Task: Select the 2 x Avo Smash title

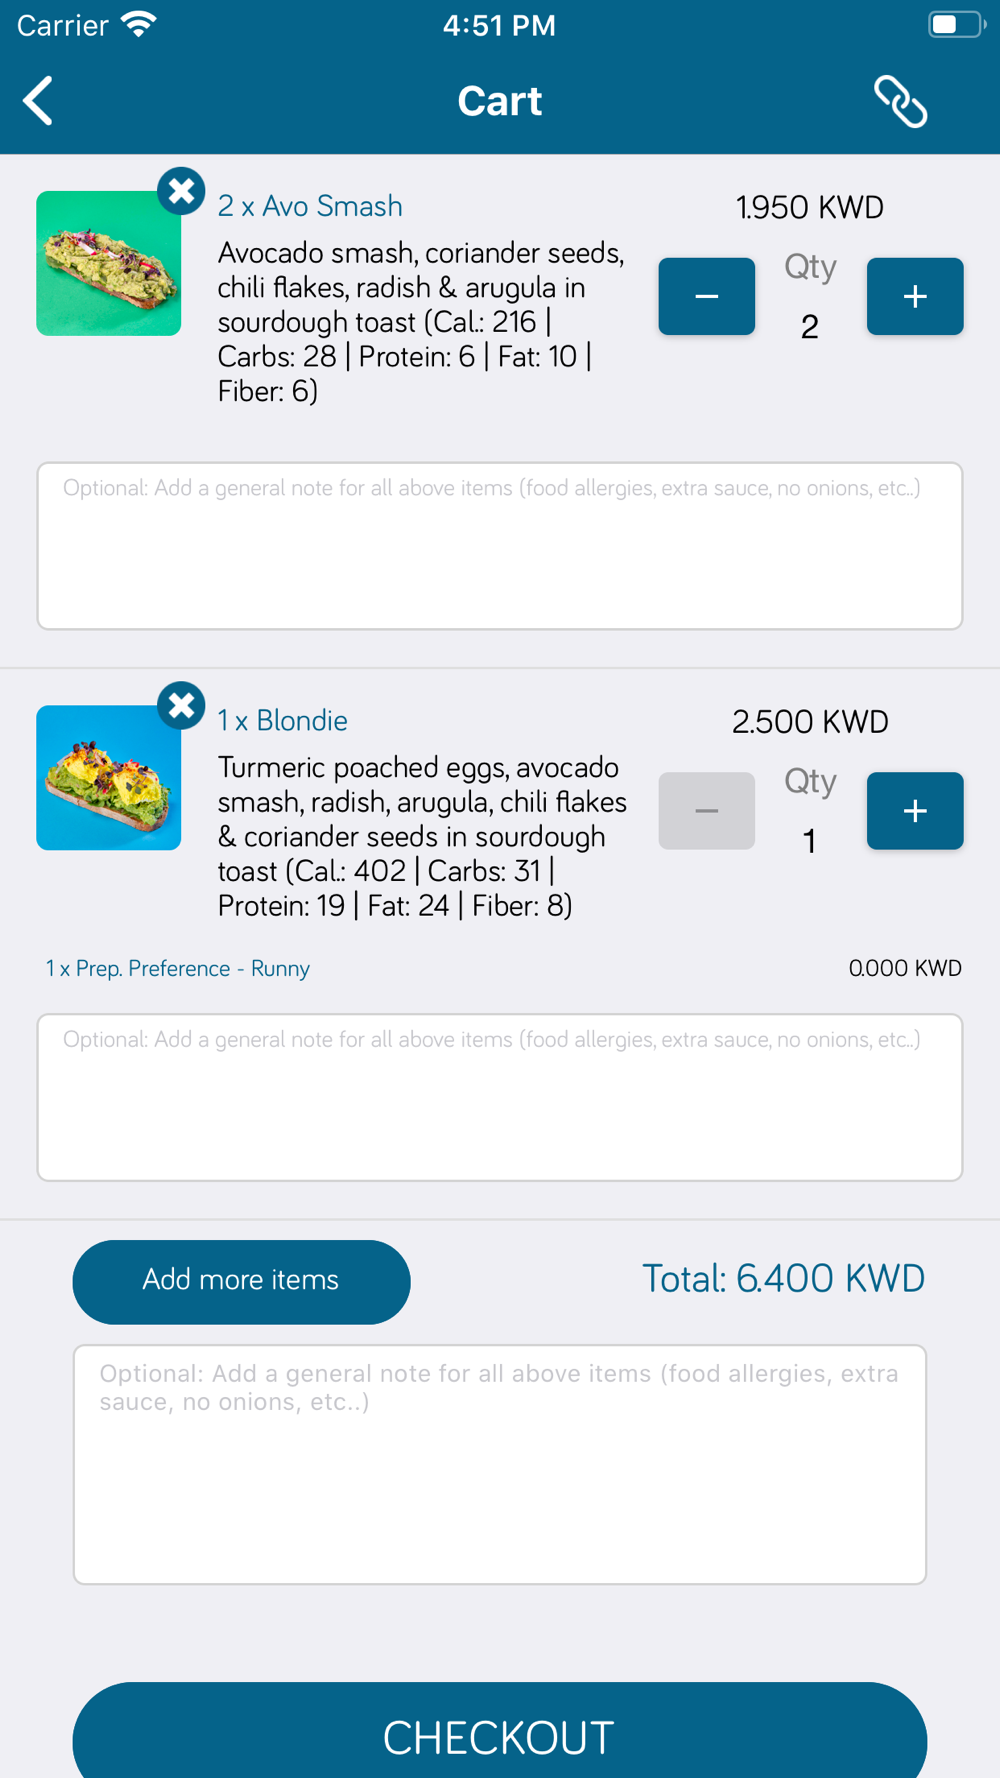Action: click(x=310, y=206)
